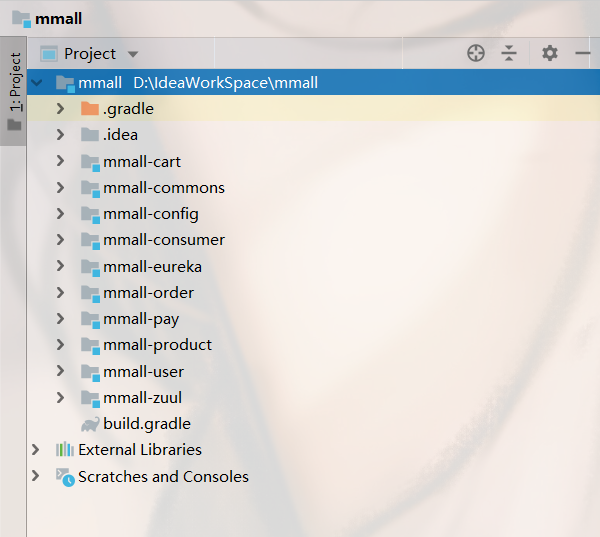Select the .idea row label

pos(120,135)
